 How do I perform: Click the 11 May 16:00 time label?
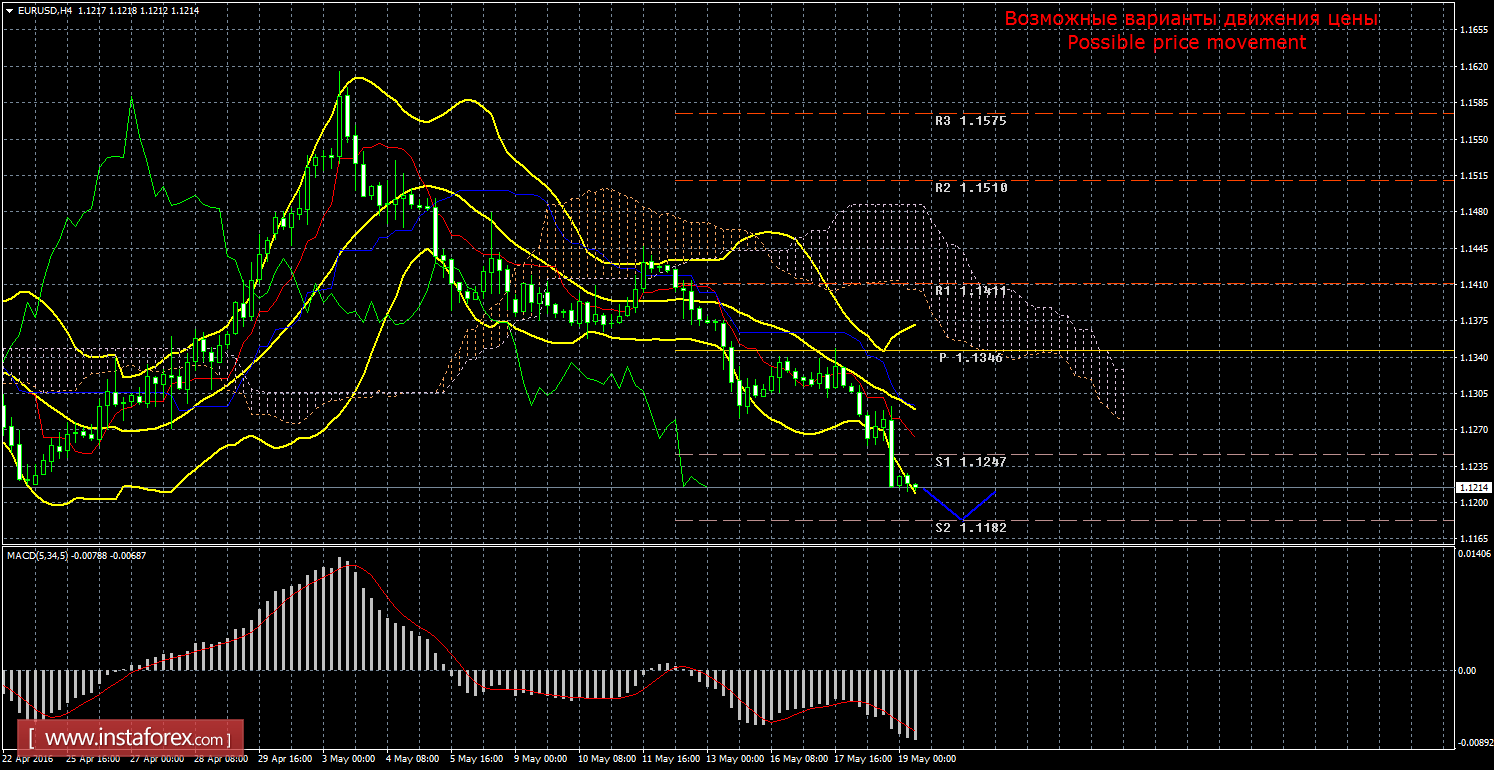pyautogui.click(x=671, y=759)
